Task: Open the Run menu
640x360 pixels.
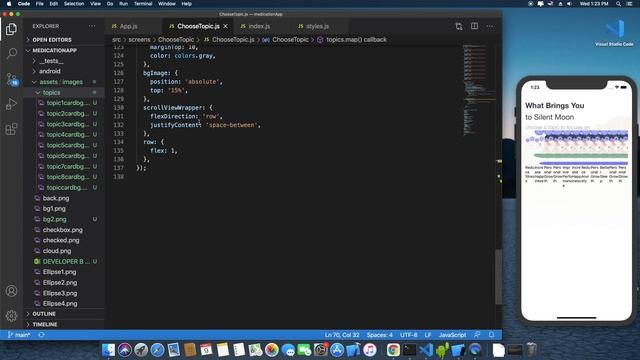Action: point(123,4)
